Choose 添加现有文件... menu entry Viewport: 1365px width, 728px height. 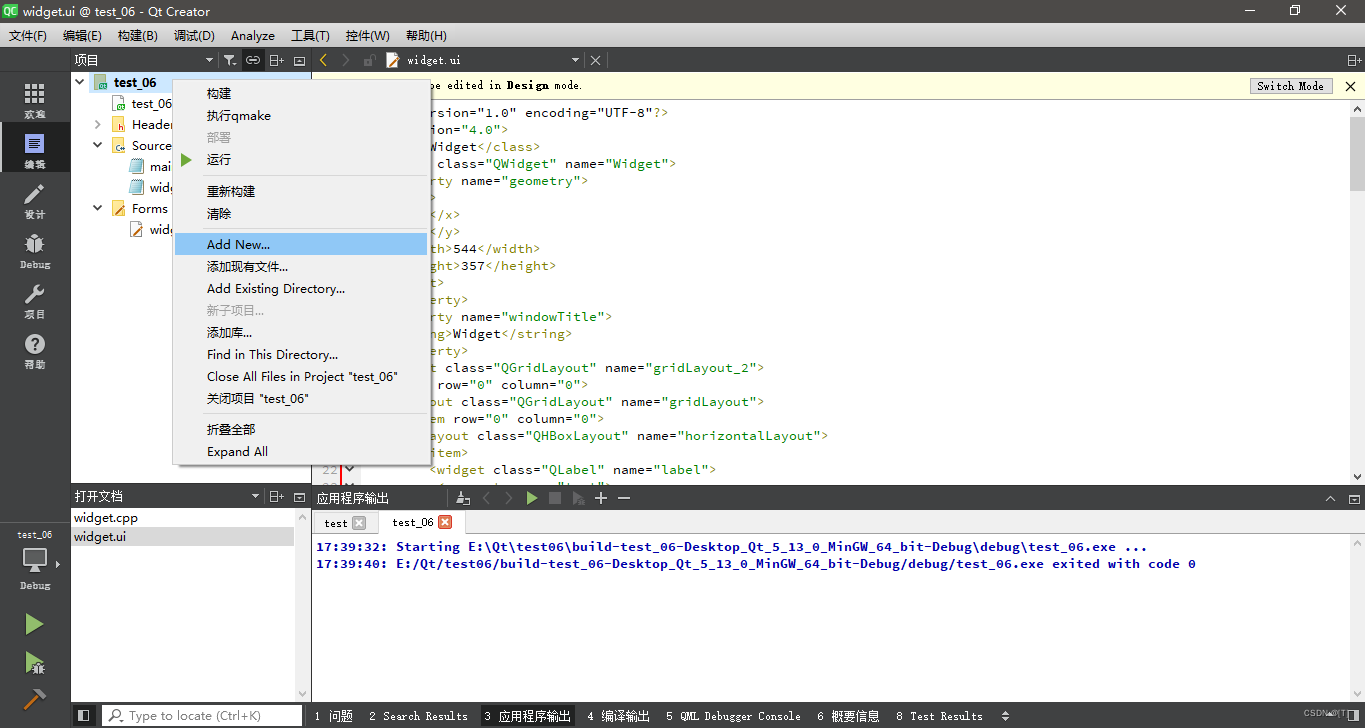(301, 266)
